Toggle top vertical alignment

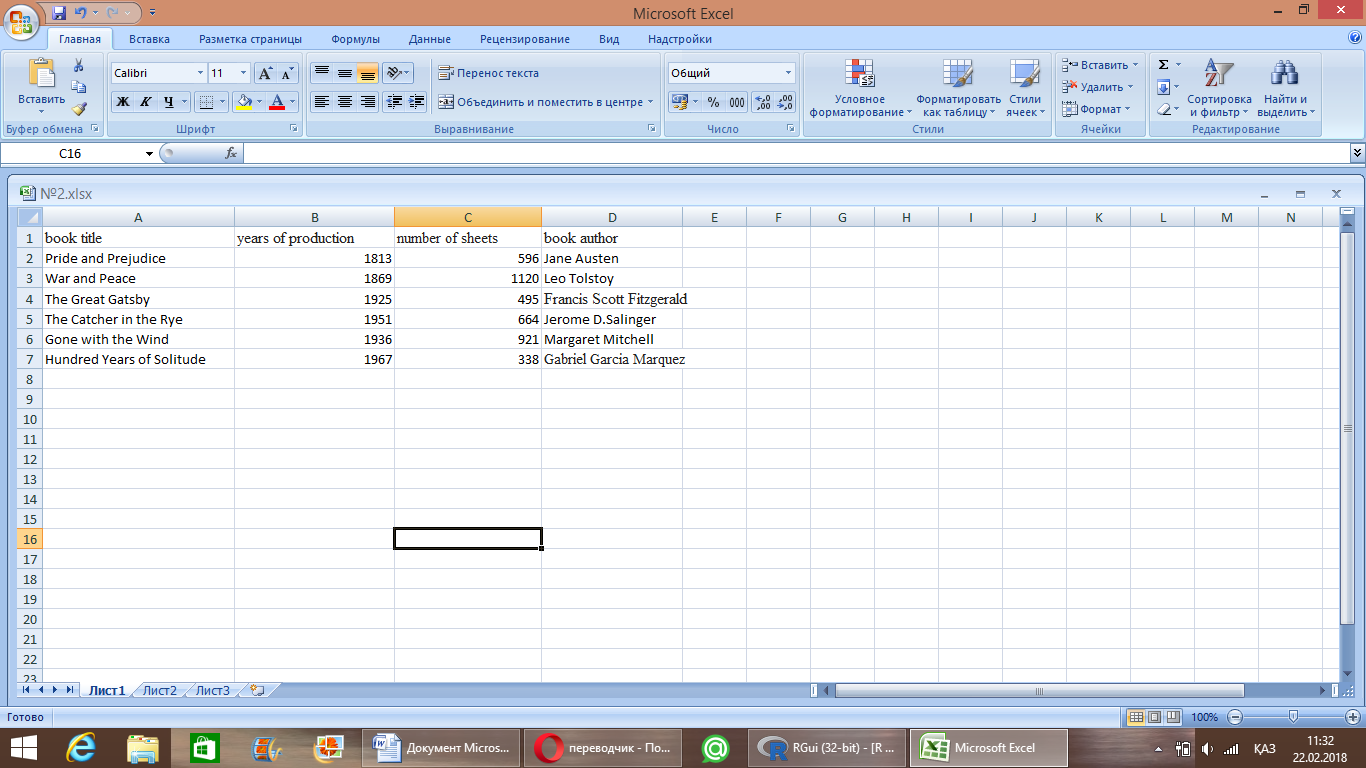coord(322,73)
